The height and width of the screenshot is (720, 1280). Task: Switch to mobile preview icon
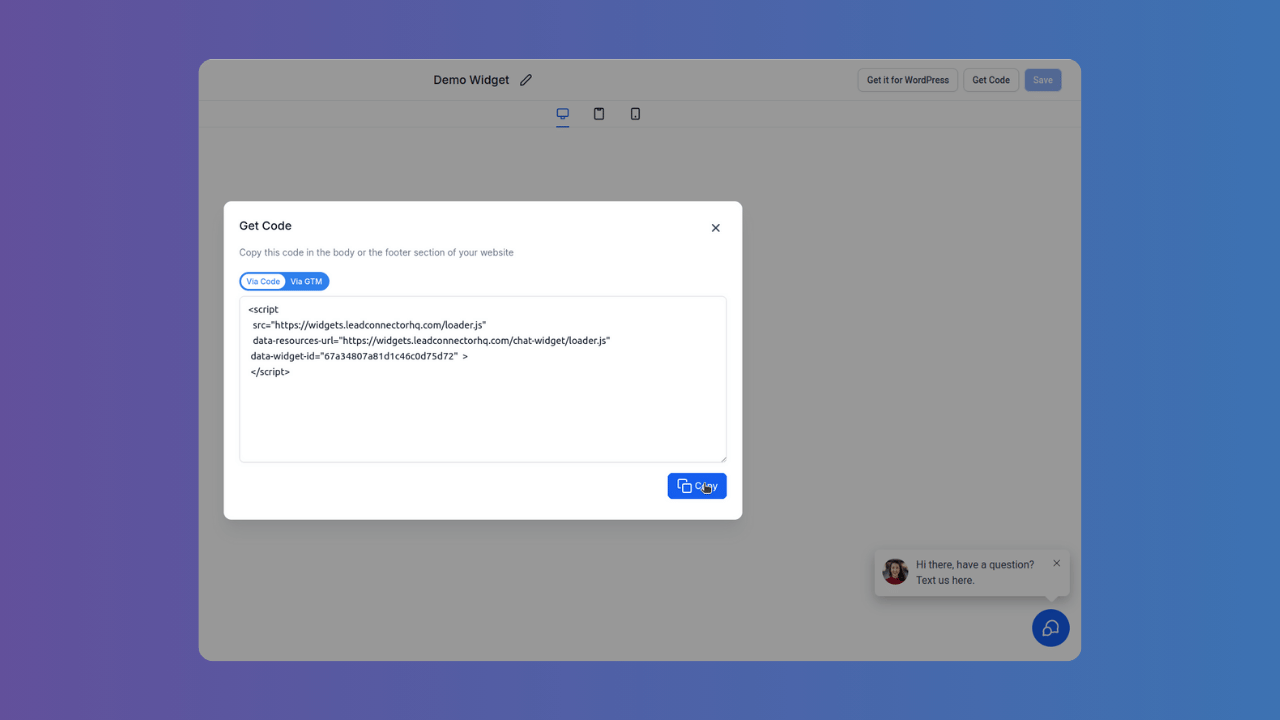pos(635,114)
